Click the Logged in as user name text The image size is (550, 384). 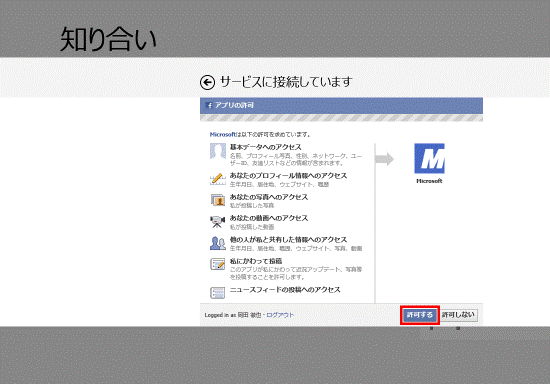233,315
